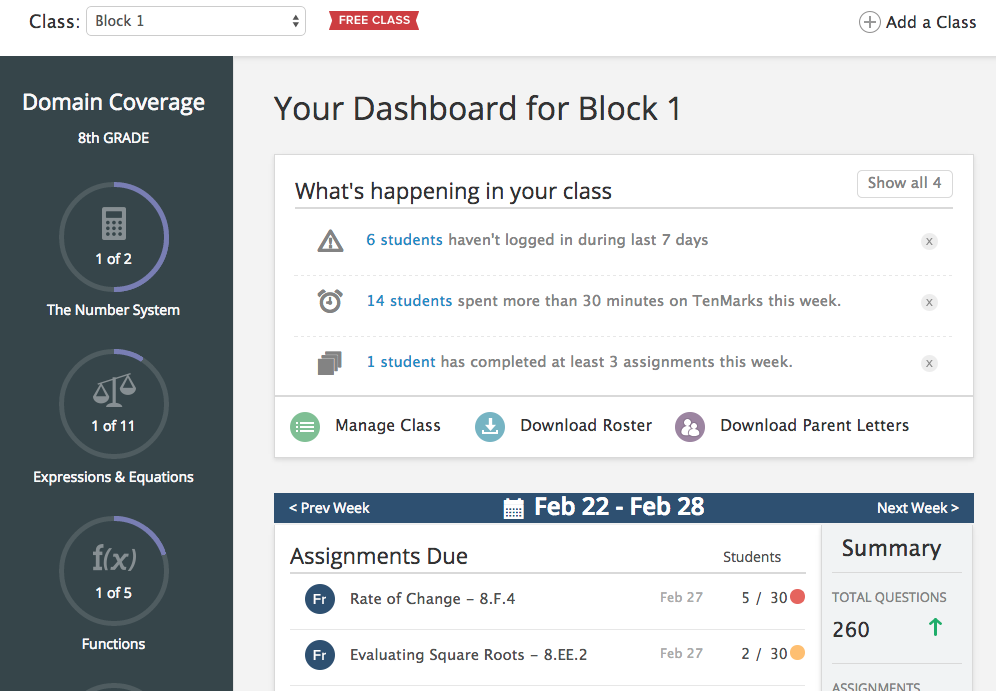Dismiss the 30 minutes on TenMarks notification

929,302
